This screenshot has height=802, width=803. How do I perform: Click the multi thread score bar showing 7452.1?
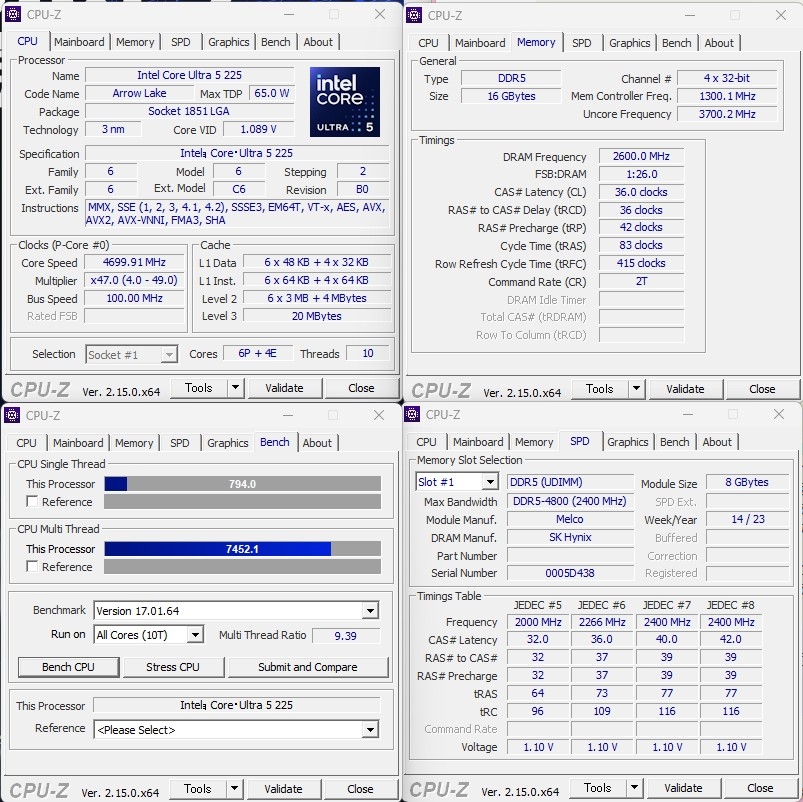[242, 548]
